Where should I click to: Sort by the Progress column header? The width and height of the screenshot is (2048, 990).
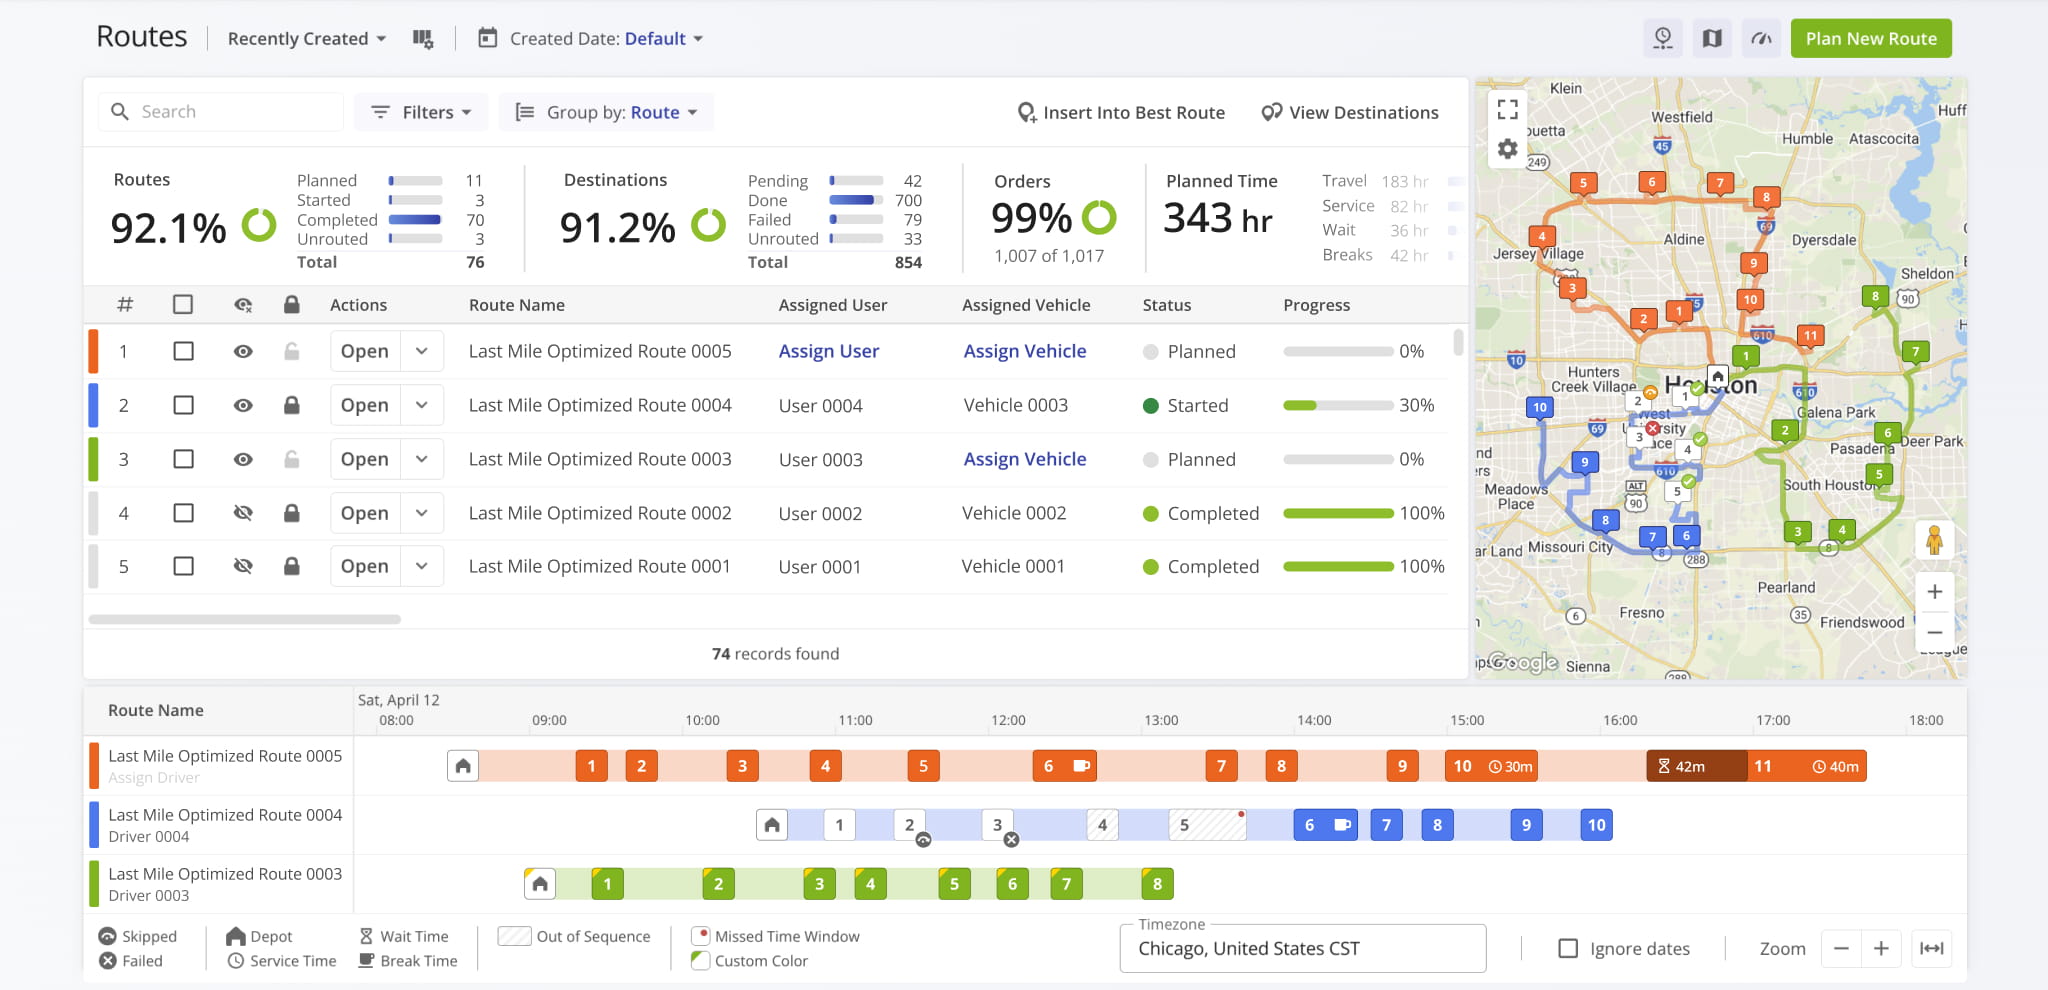[1316, 305]
